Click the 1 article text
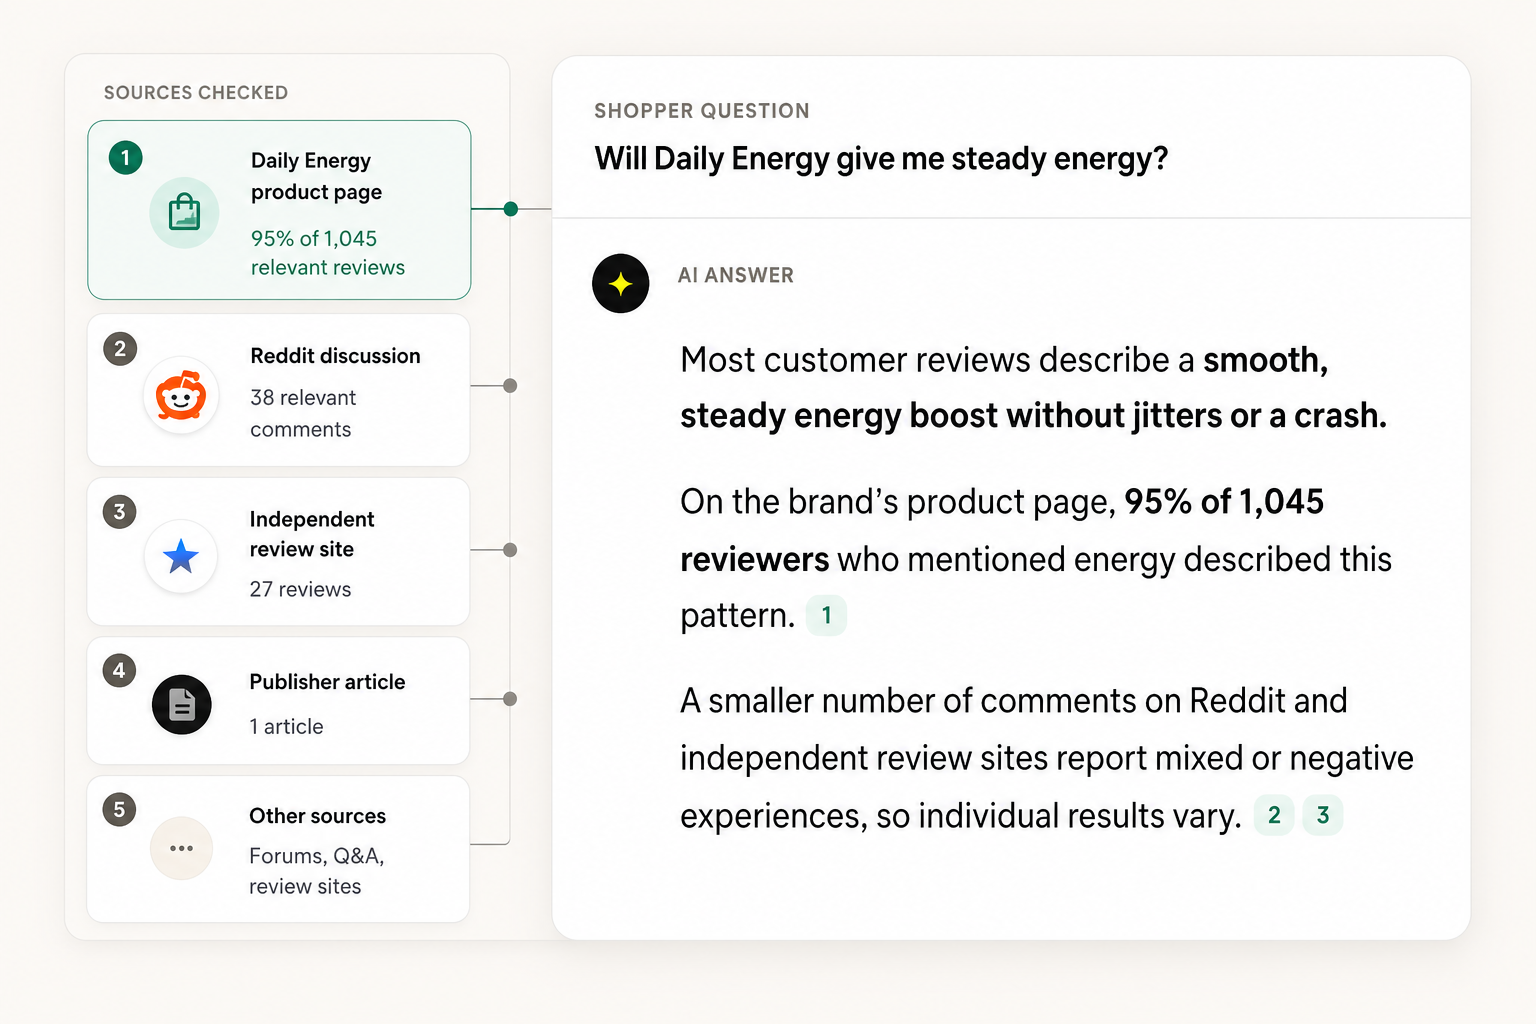1536x1024 pixels. (286, 727)
